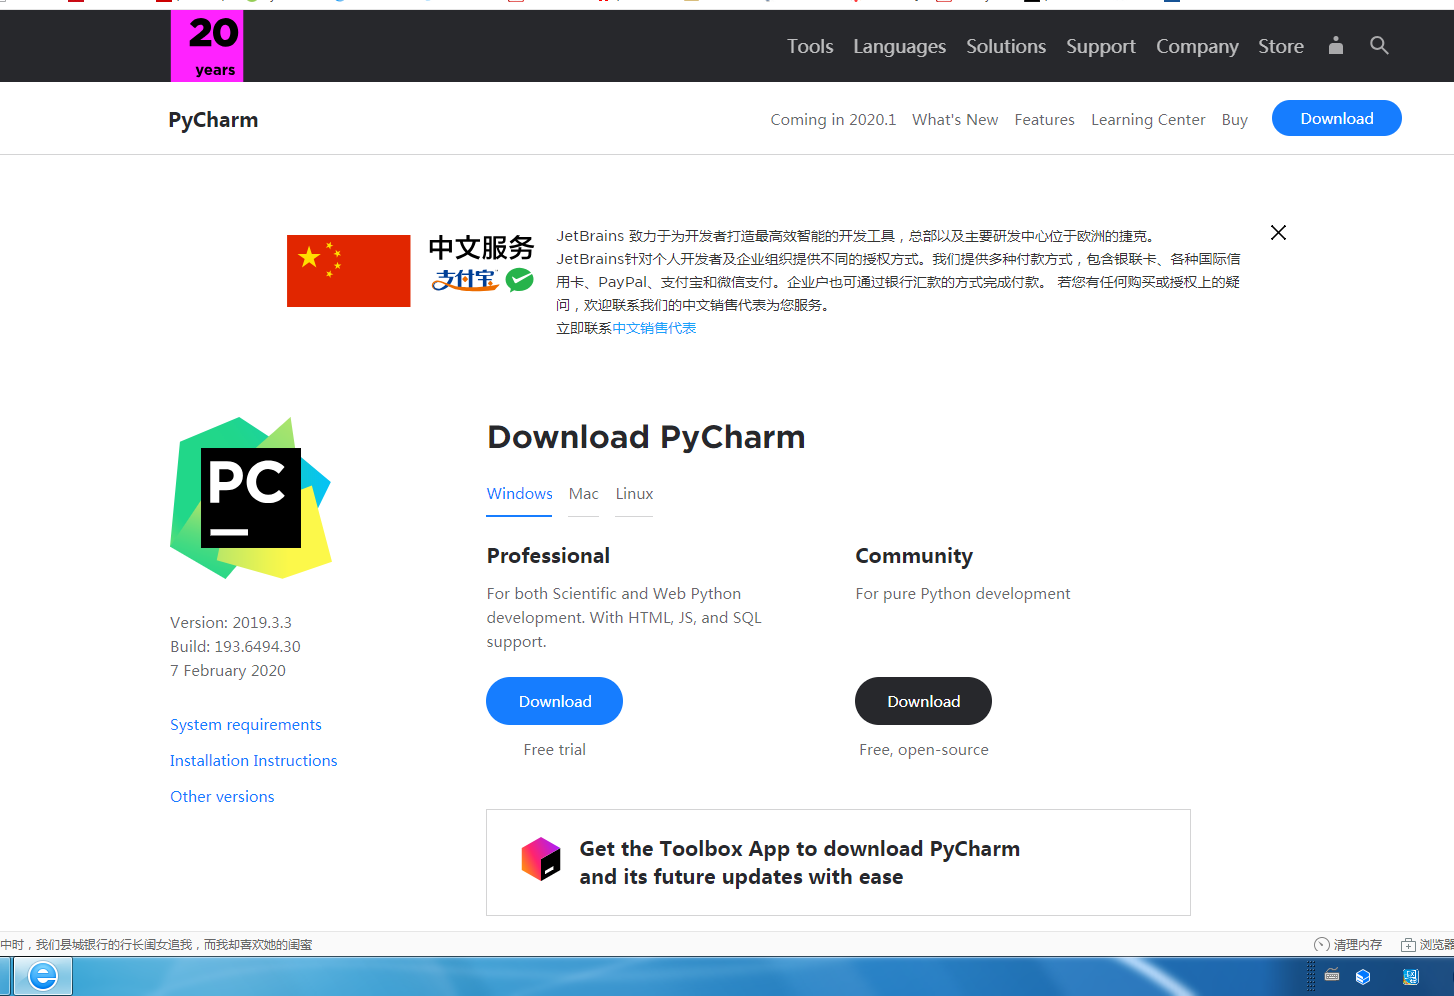Open the Languages menu
Screen dimensions: 1454x996
tap(899, 46)
